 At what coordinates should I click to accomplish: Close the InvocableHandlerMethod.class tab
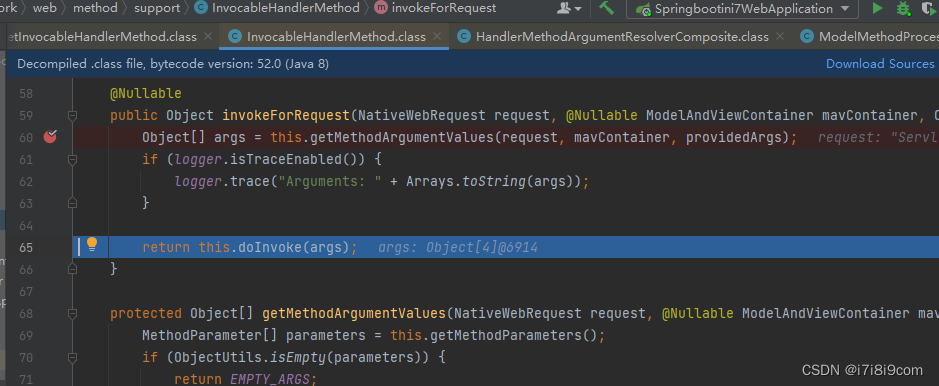click(x=438, y=37)
